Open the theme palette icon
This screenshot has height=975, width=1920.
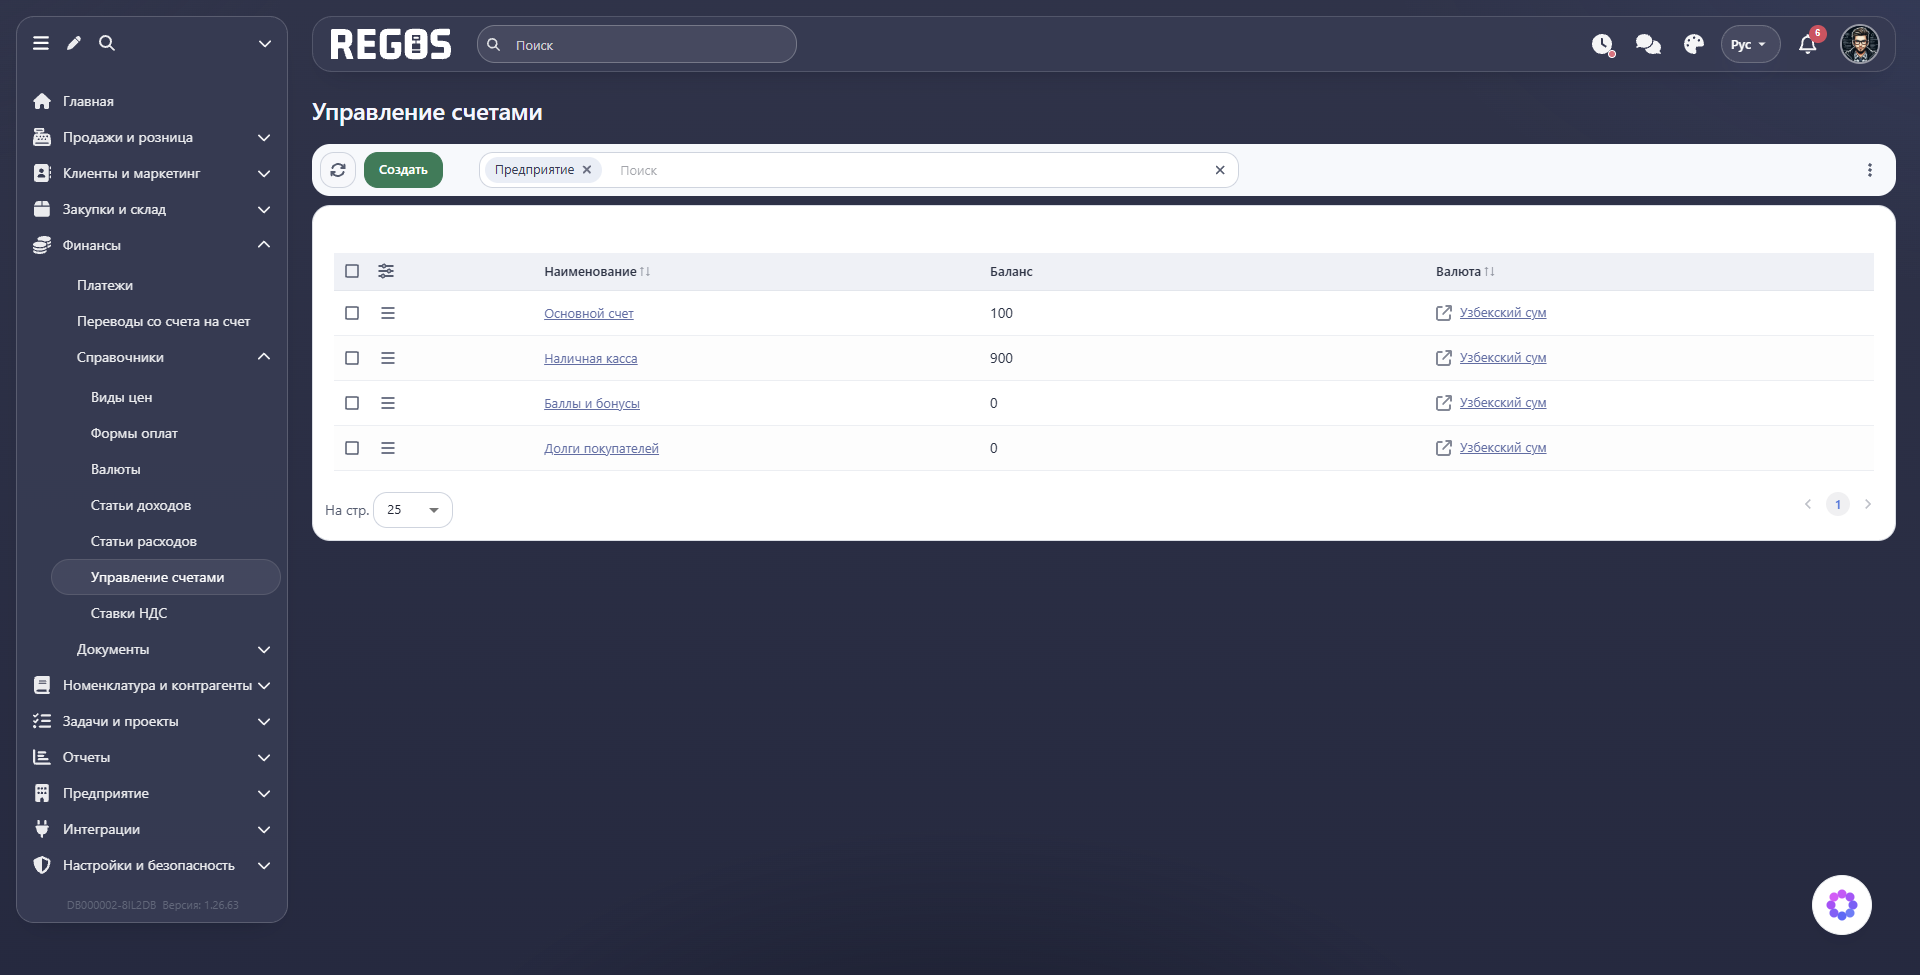pos(1694,44)
